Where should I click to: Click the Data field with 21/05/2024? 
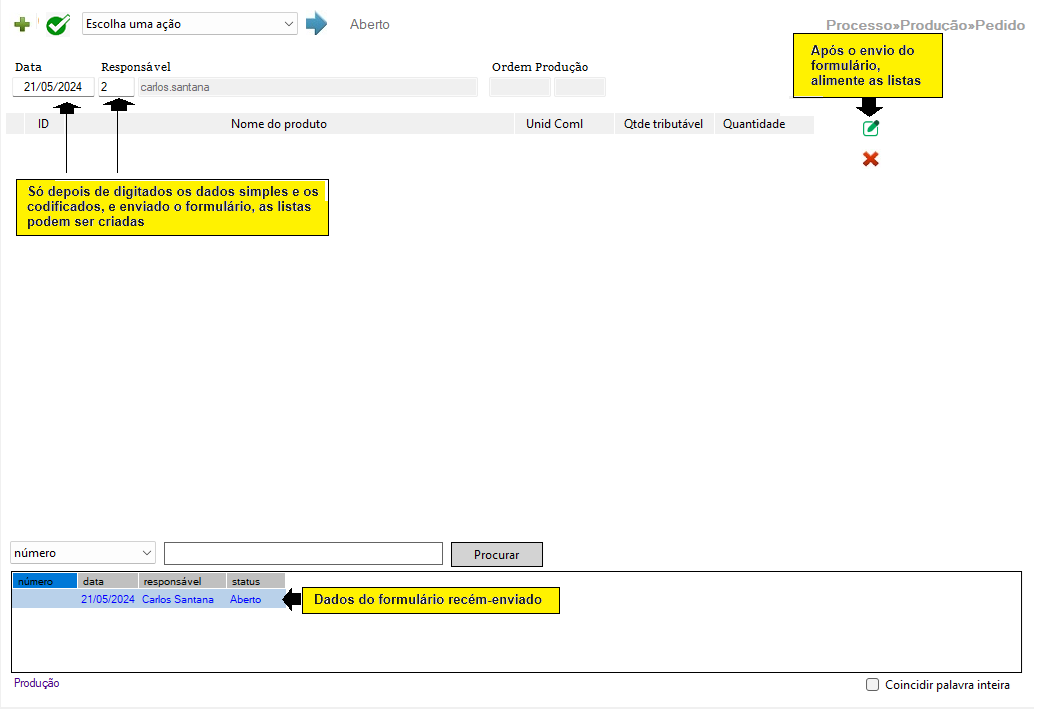[54, 87]
